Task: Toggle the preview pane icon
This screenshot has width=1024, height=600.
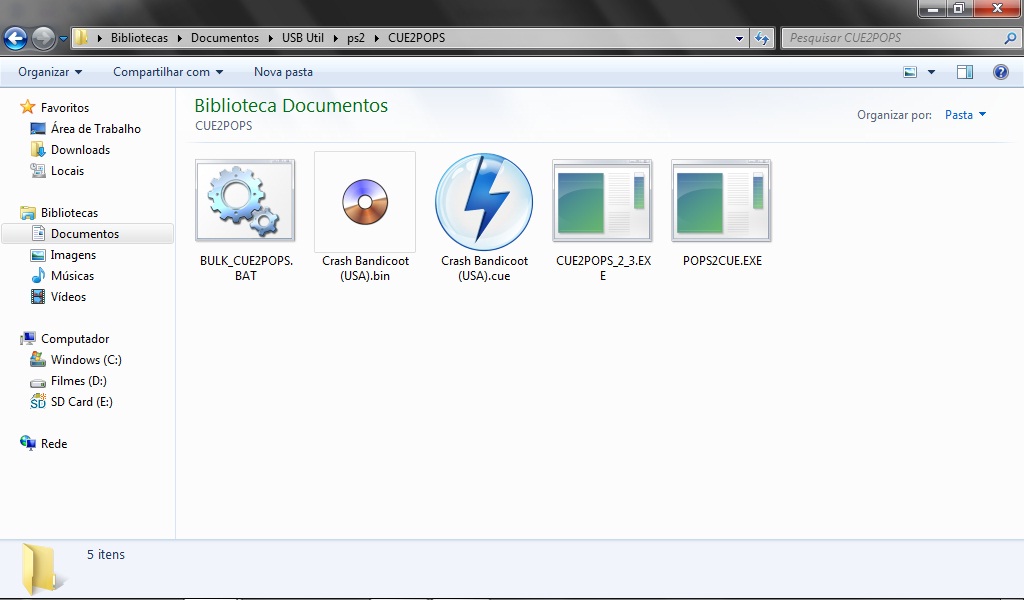Action: click(x=965, y=72)
